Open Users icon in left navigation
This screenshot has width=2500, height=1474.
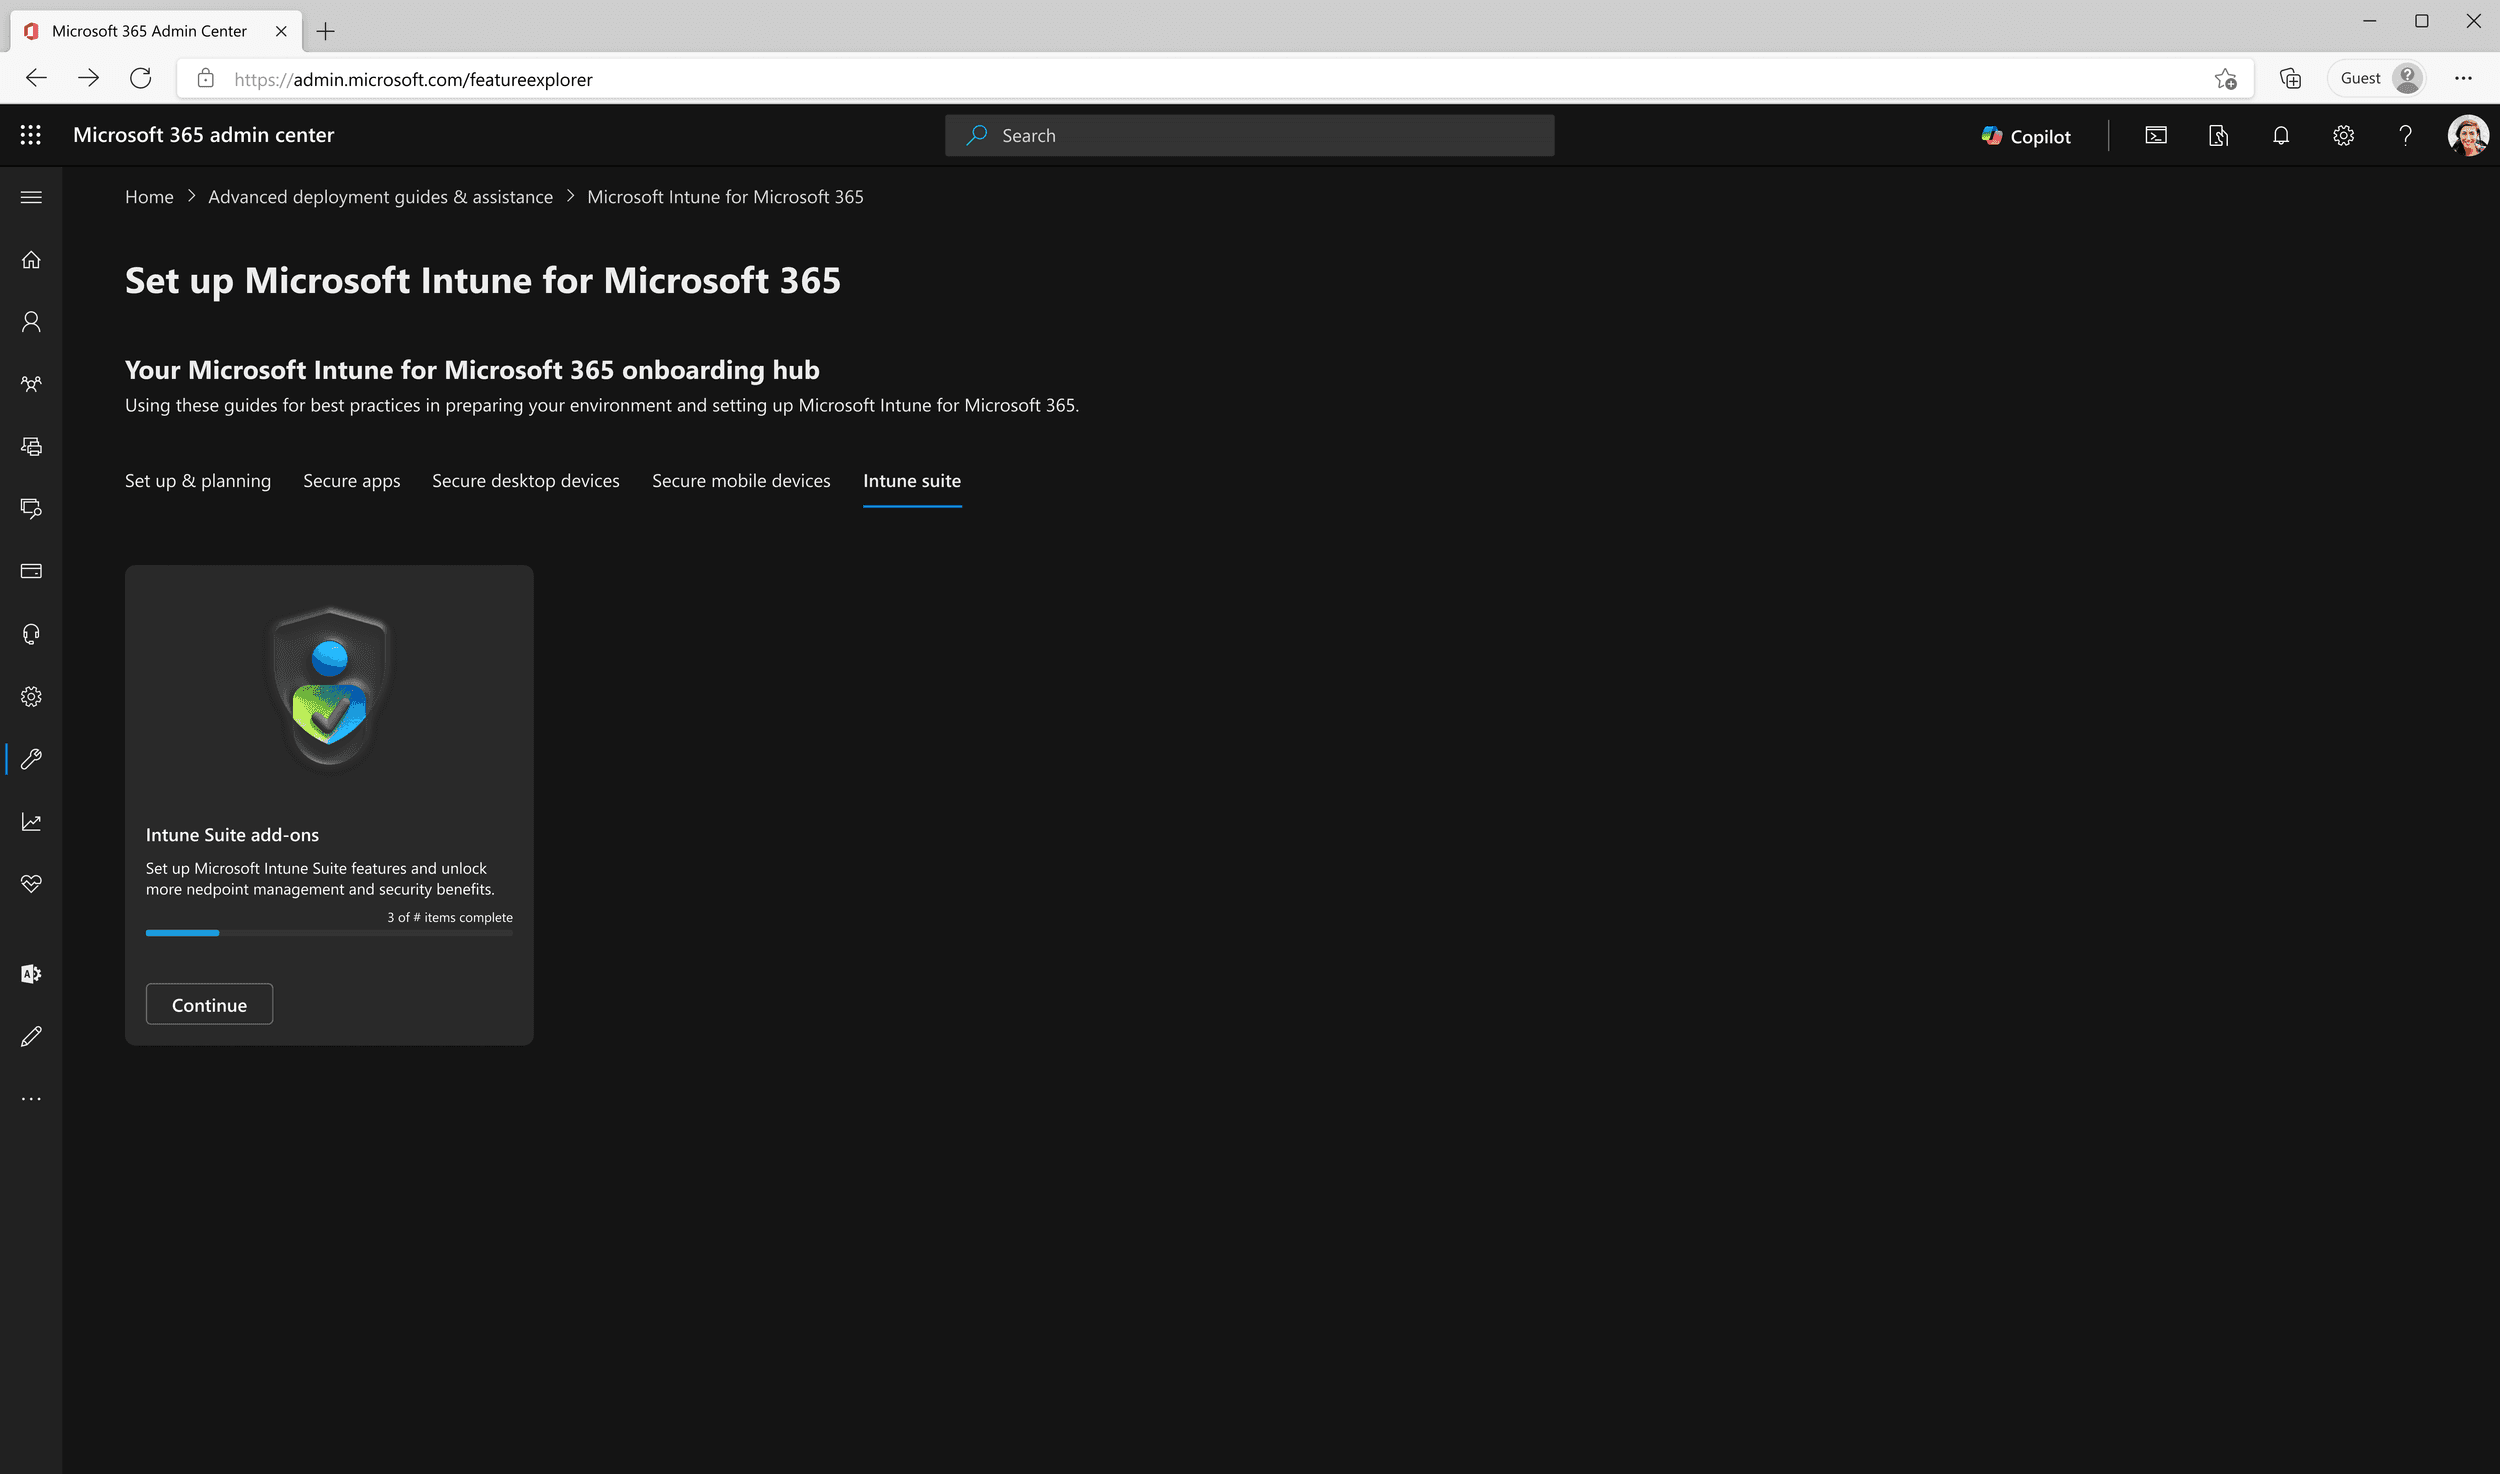pos(31,322)
